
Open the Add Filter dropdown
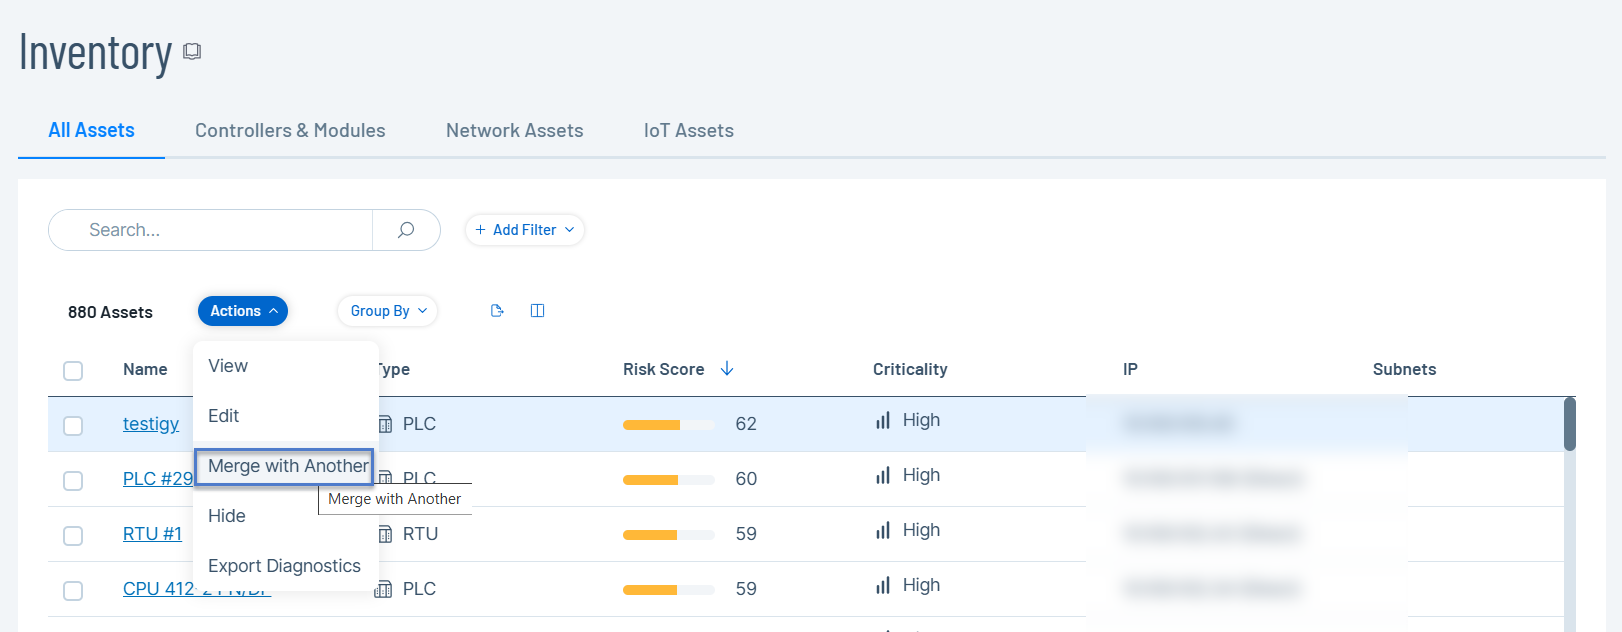coord(525,230)
